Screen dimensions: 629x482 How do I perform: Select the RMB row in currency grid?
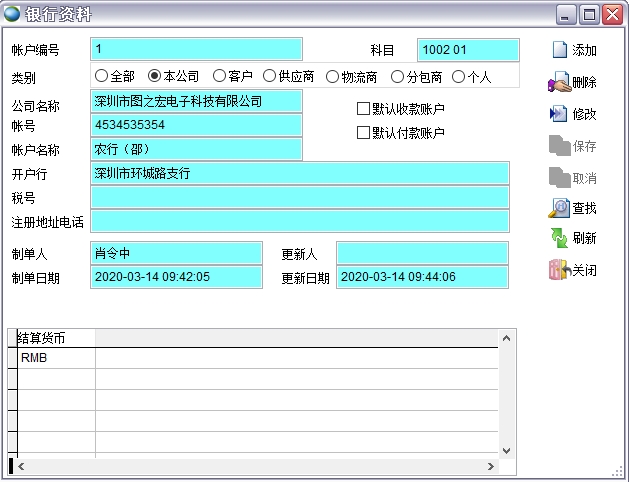click(56, 358)
